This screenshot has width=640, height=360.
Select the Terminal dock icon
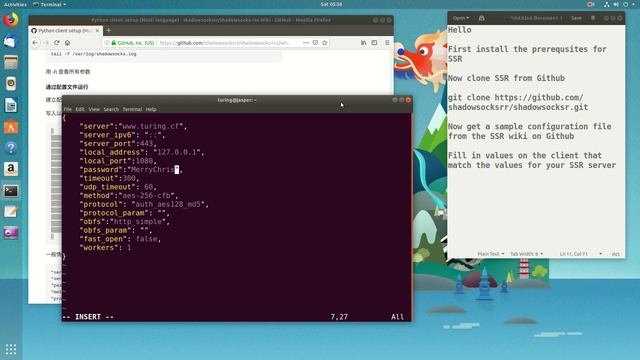11,191
